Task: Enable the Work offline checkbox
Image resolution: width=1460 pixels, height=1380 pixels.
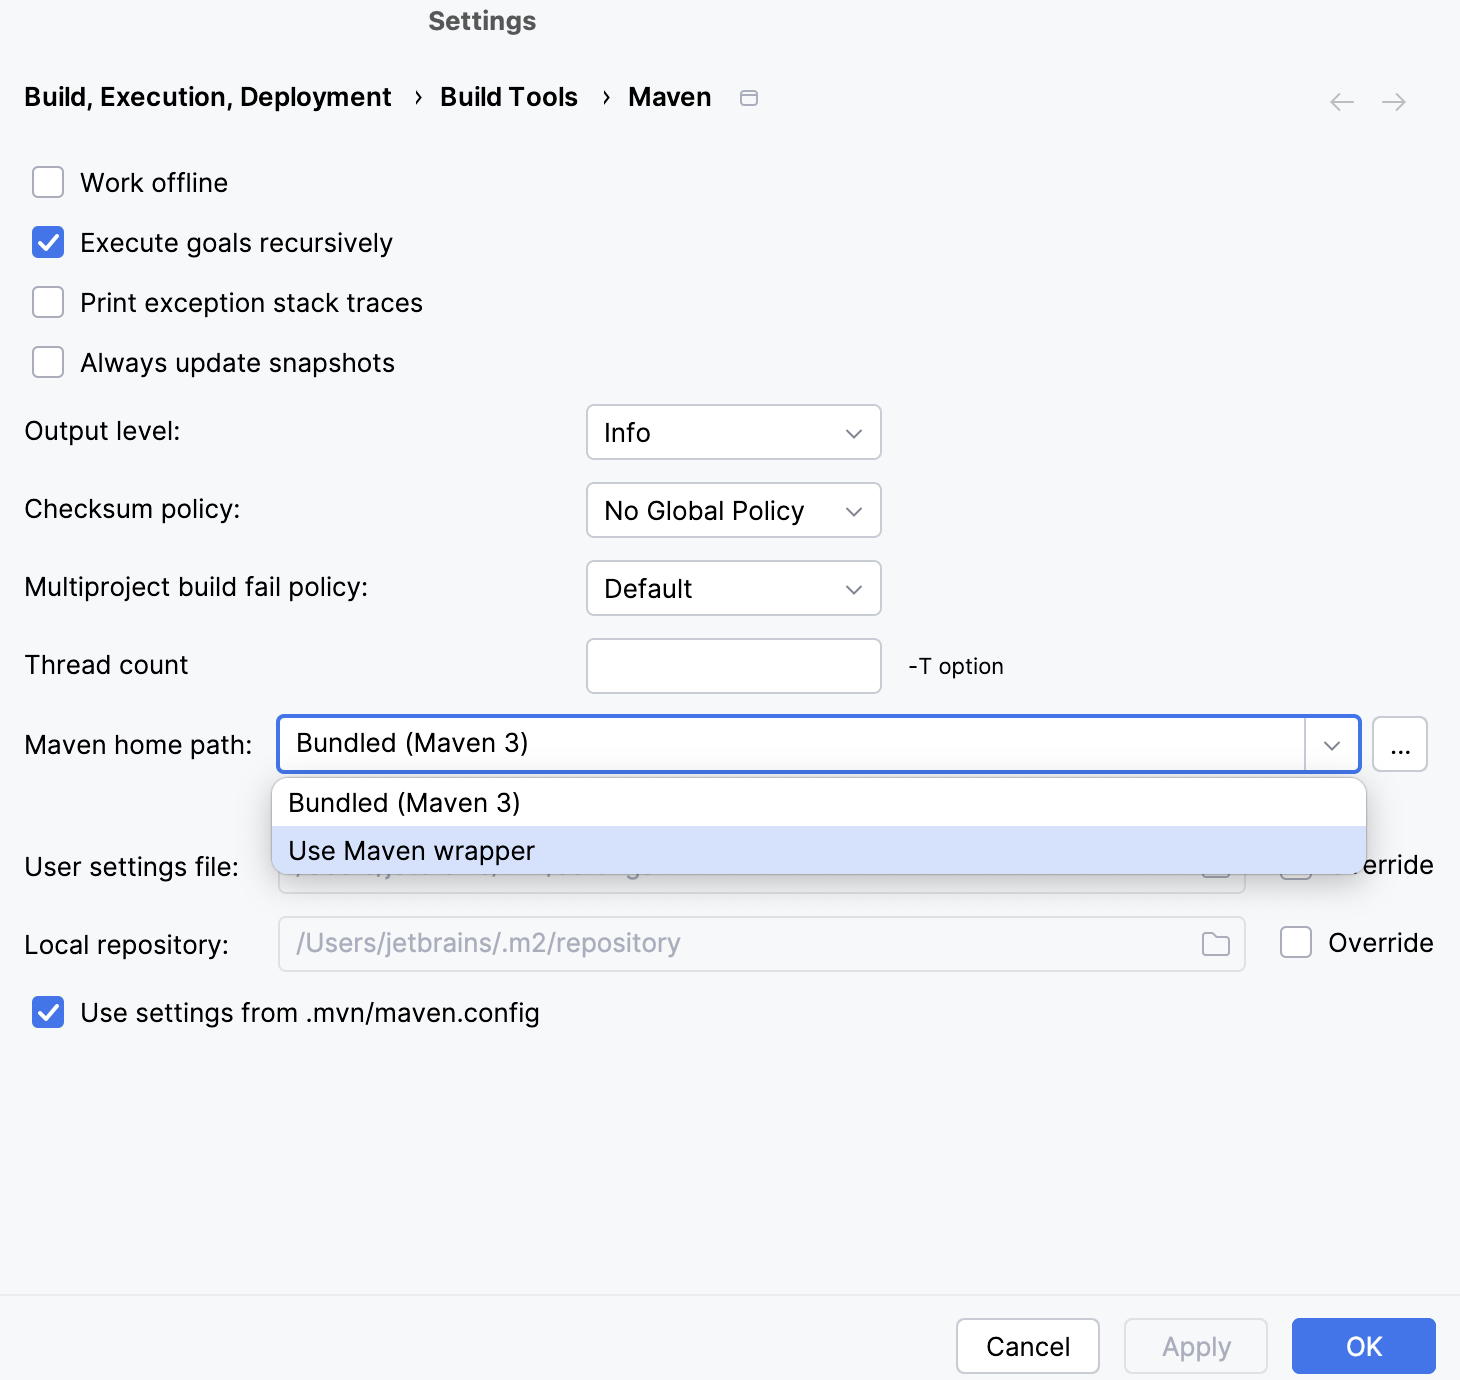Action: 47,182
